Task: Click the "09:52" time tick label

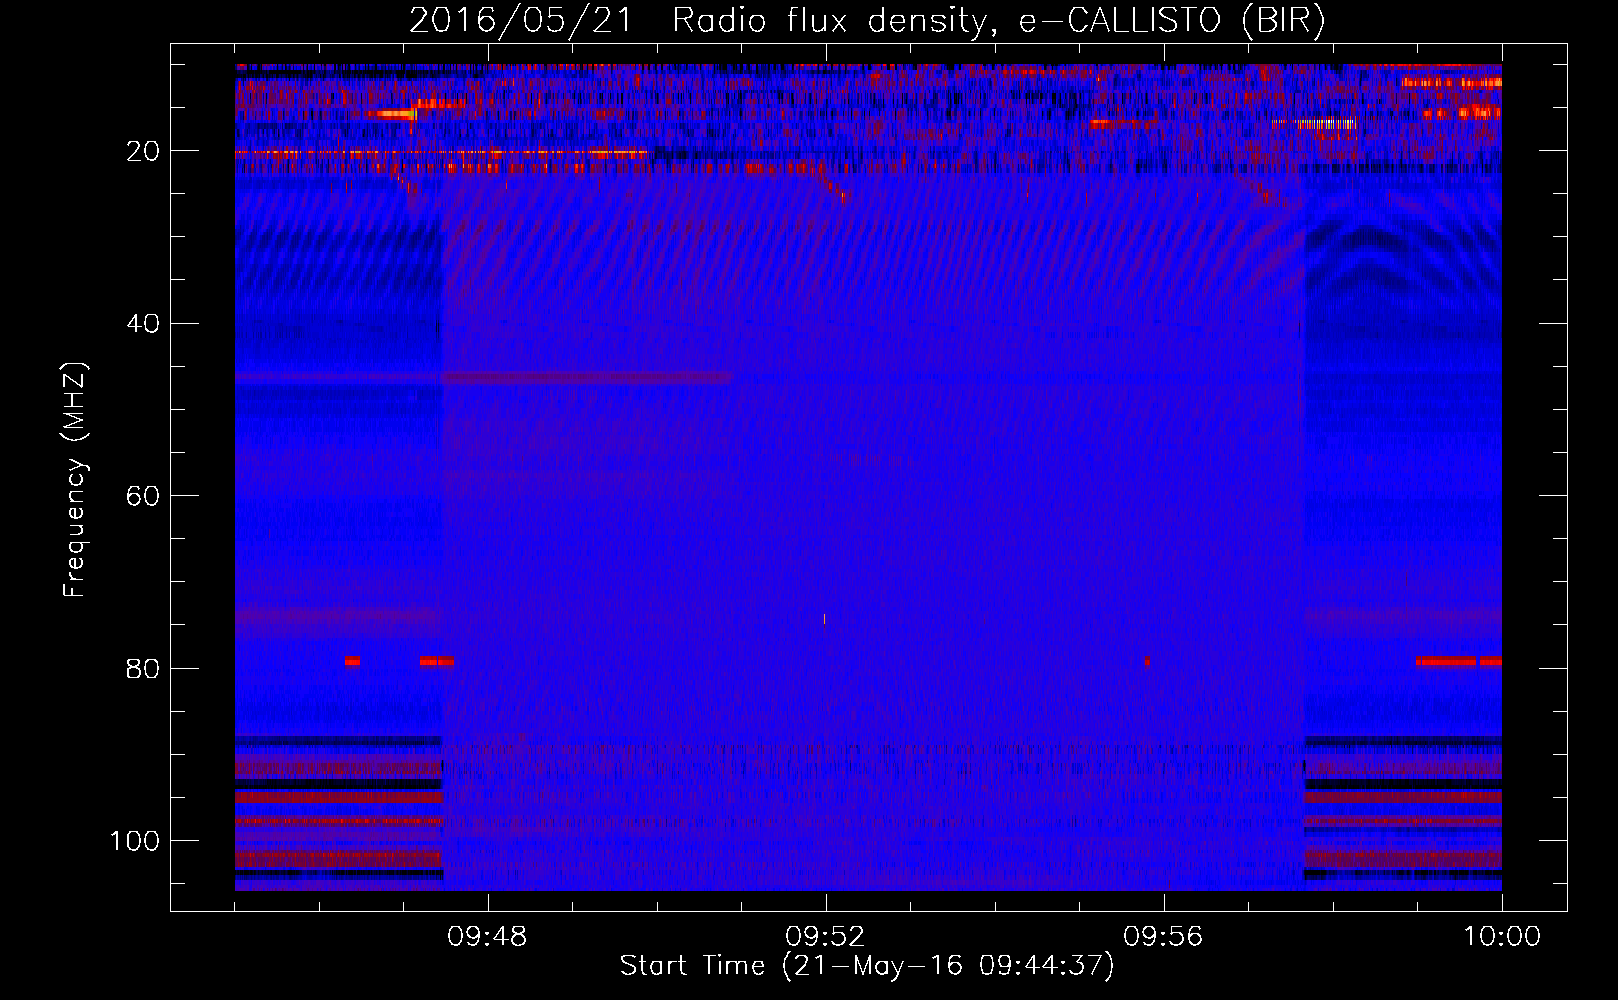Action: coord(825,937)
